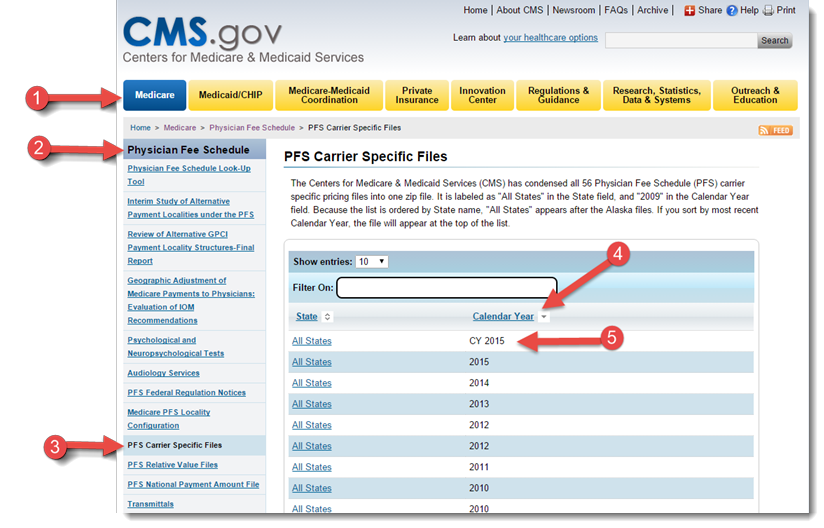Click into the site search field
The width and height of the screenshot is (824, 528).
681,40
